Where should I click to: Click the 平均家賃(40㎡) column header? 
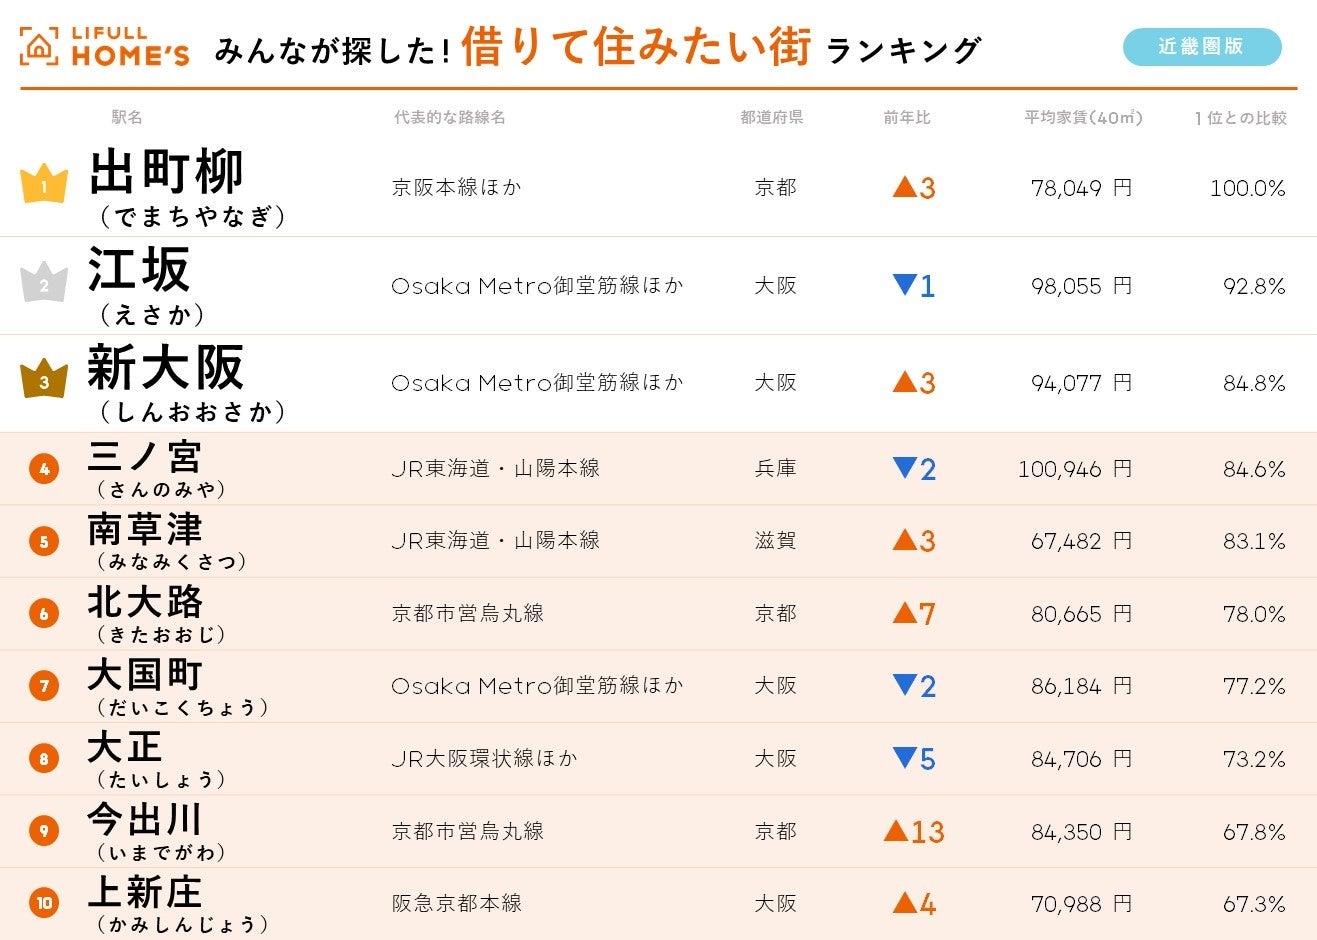pyautogui.click(x=1083, y=118)
